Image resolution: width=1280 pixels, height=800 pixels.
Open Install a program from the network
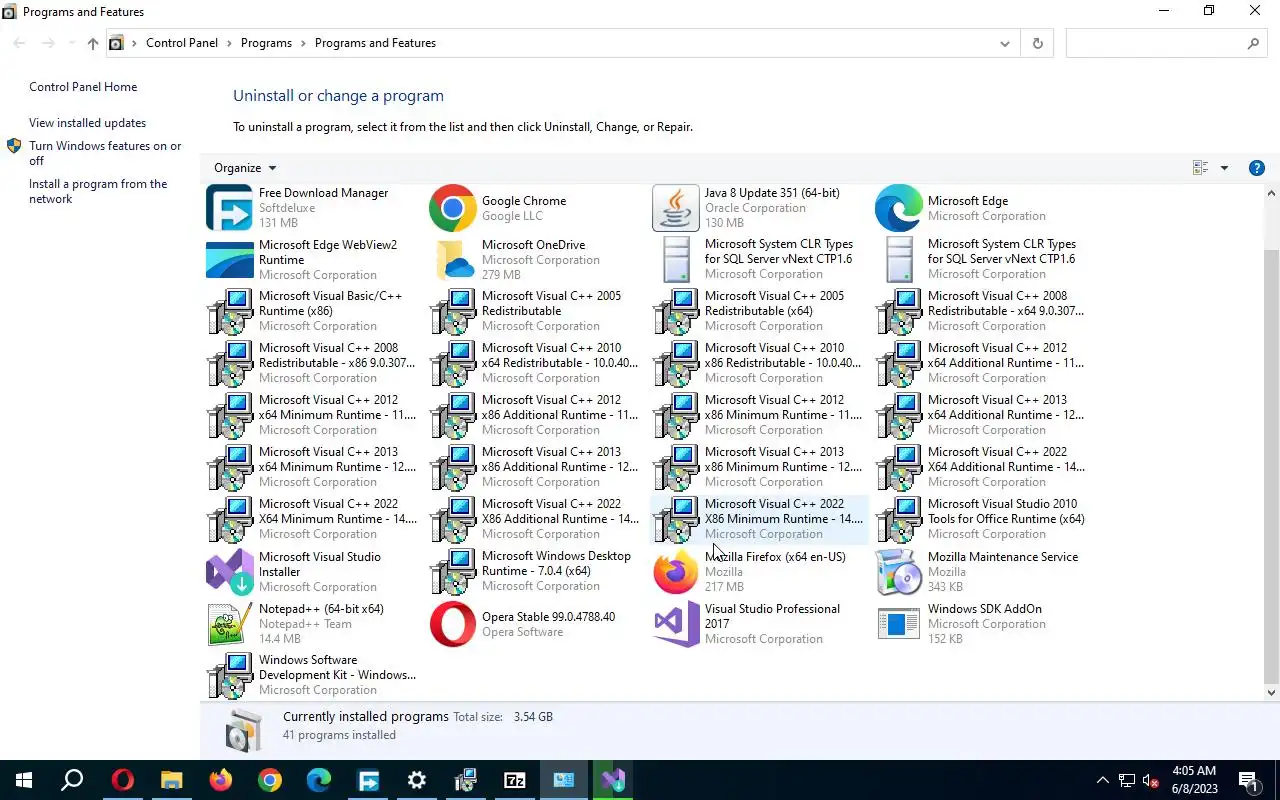pyautogui.click(x=98, y=191)
